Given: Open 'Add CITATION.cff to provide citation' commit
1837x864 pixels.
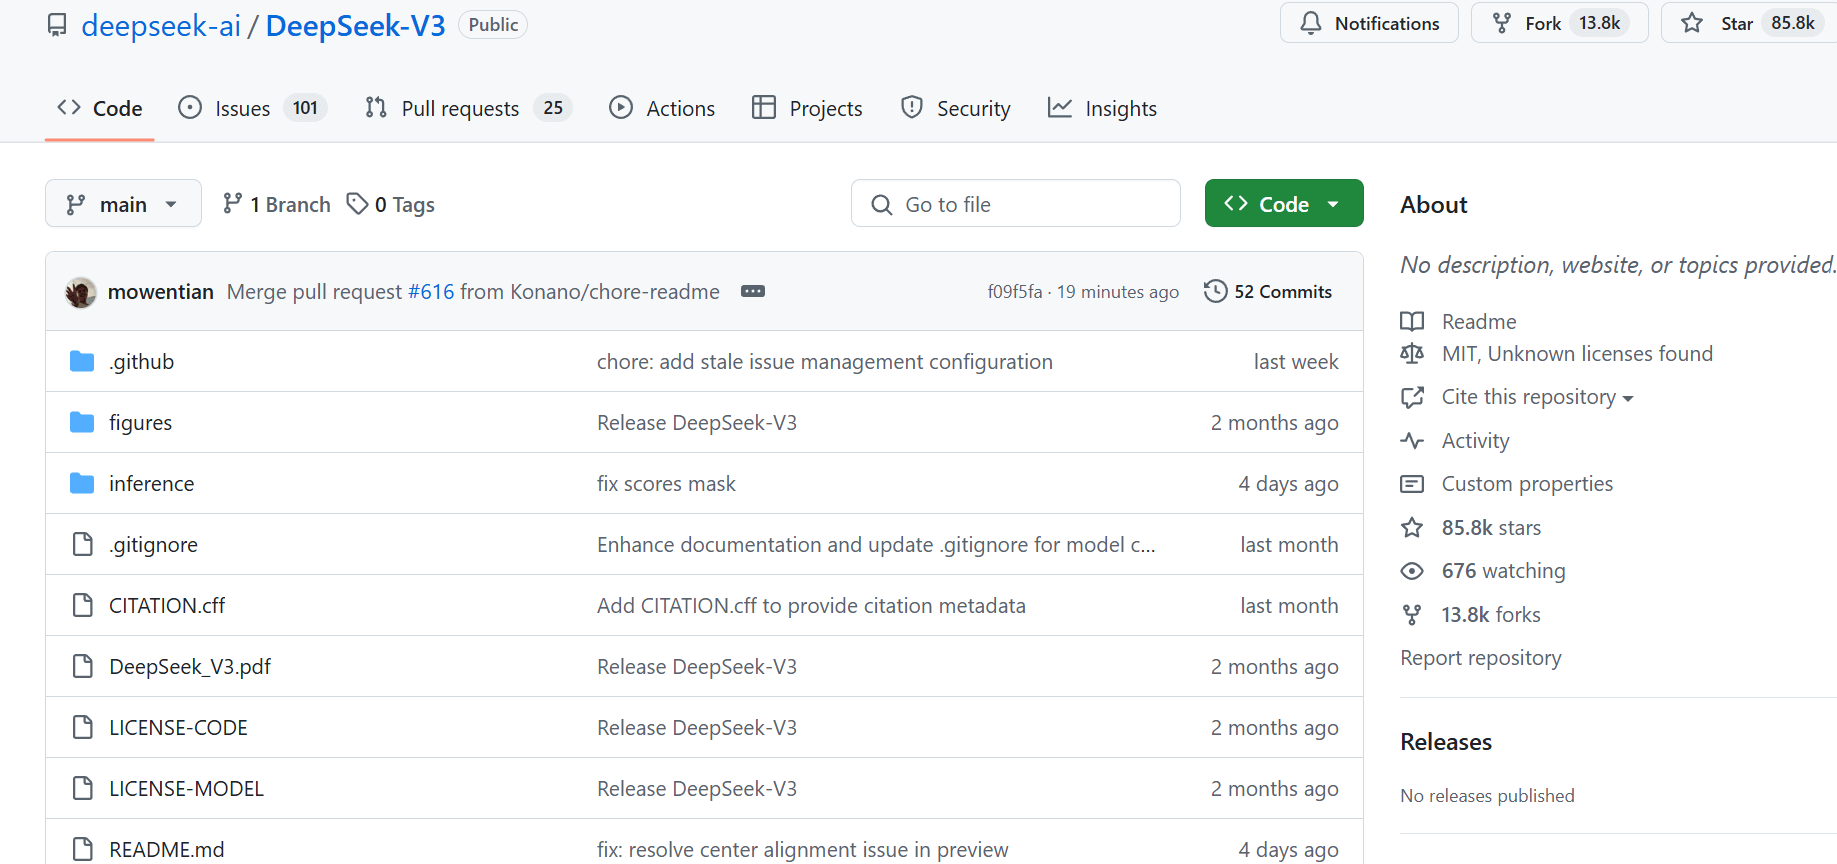Looking at the screenshot, I should pyautogui.click(x=811, y=605).
